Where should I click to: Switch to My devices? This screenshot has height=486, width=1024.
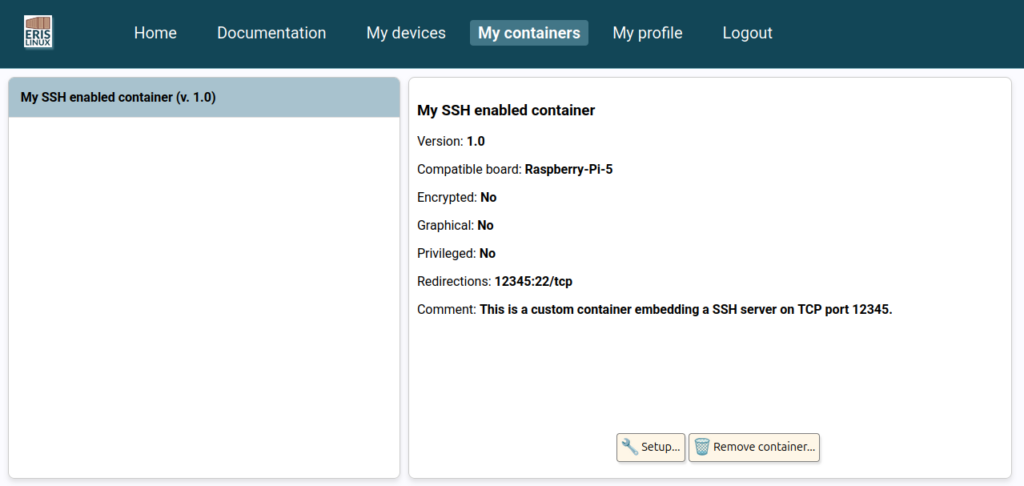point(406,33)
